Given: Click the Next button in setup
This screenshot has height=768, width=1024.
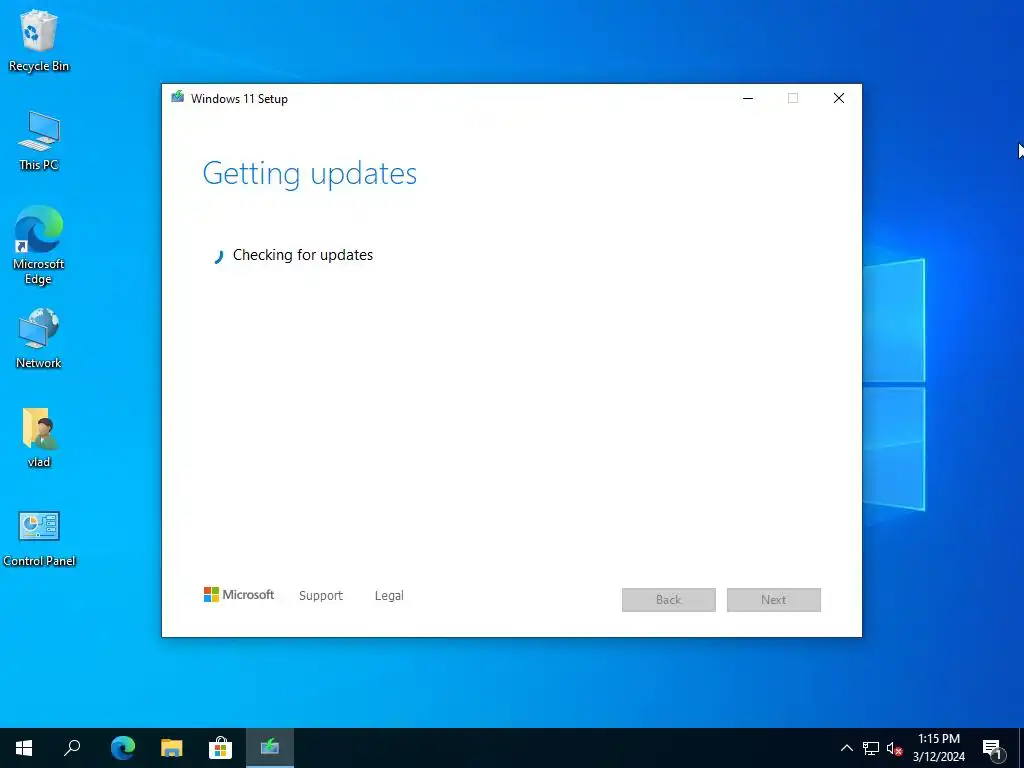Looking at the screenshot, I should (x=774, y=600).
